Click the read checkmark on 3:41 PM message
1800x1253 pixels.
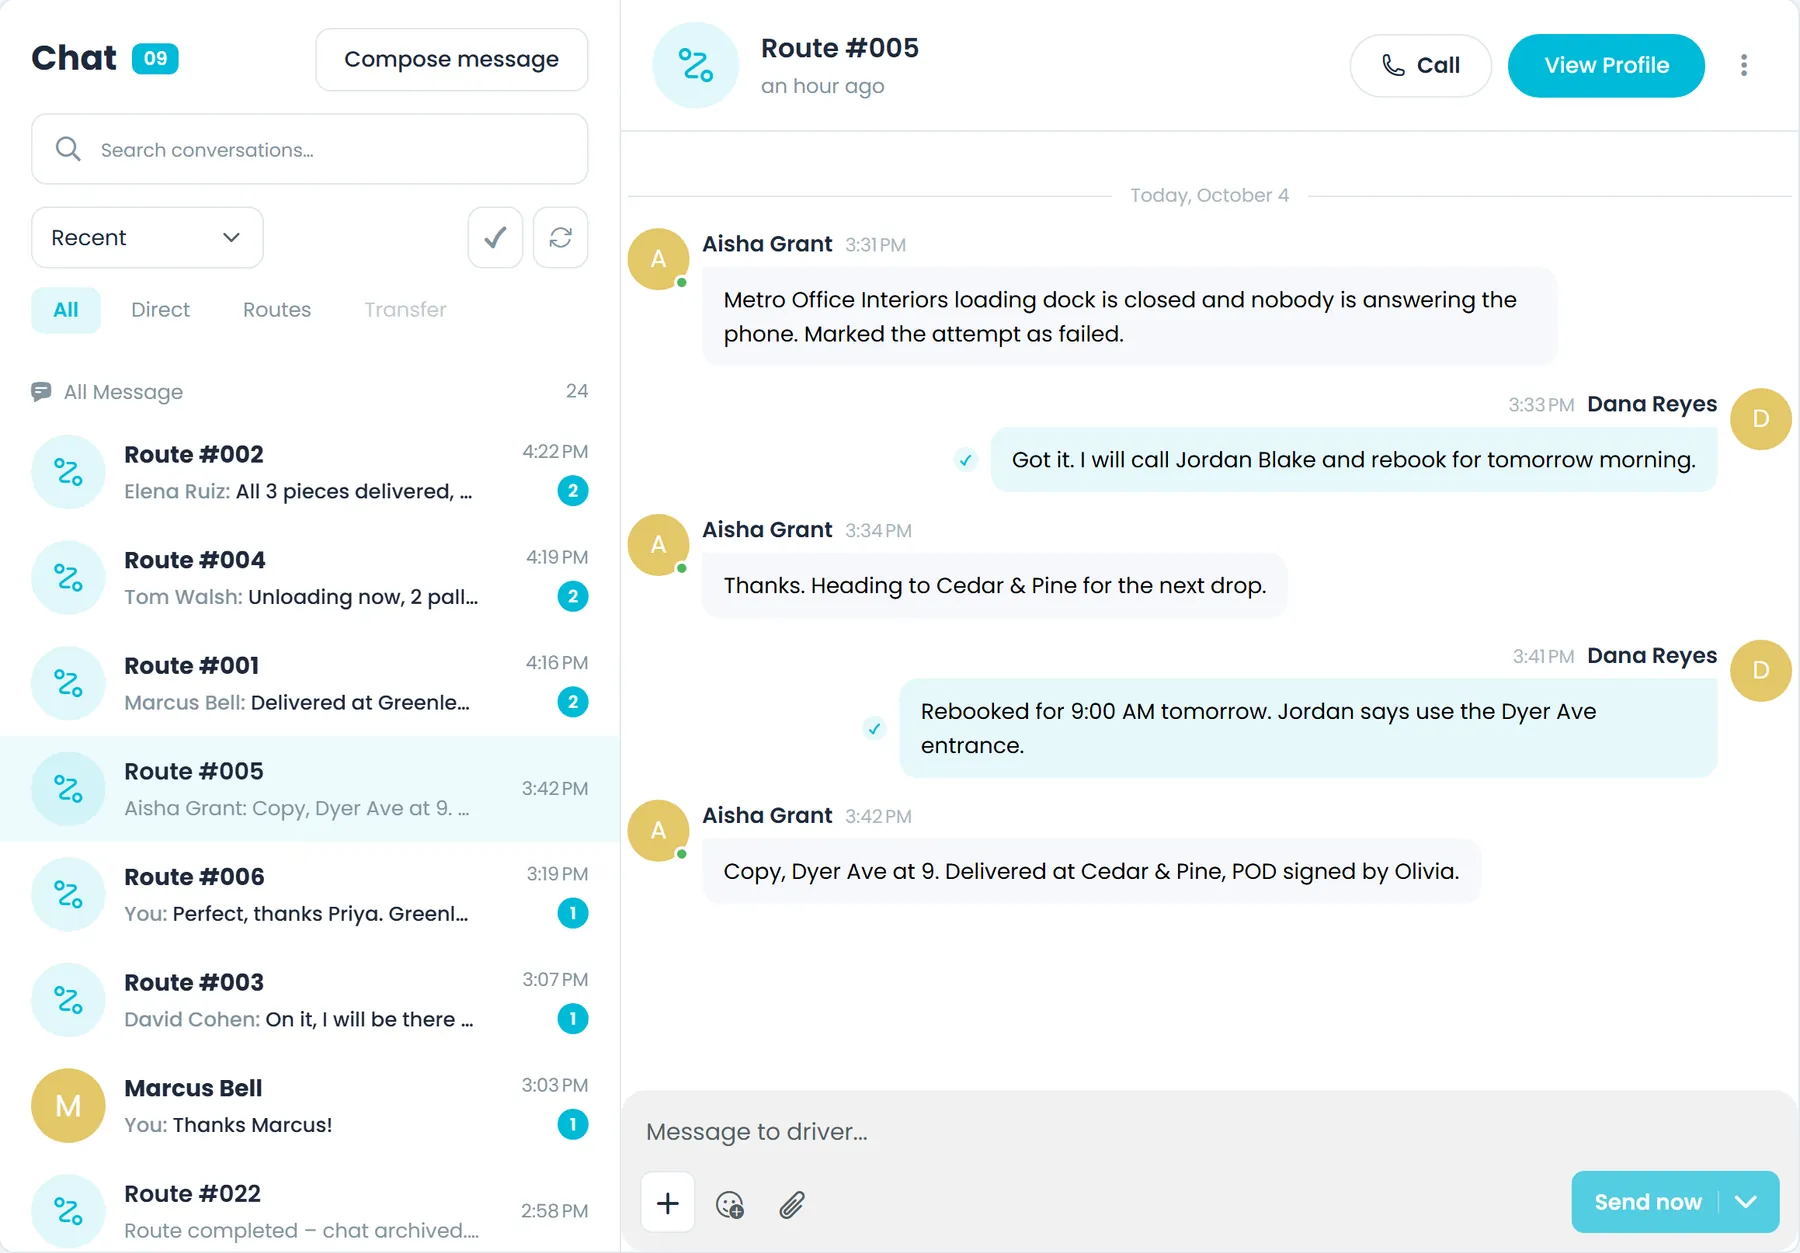pos(874,728)
